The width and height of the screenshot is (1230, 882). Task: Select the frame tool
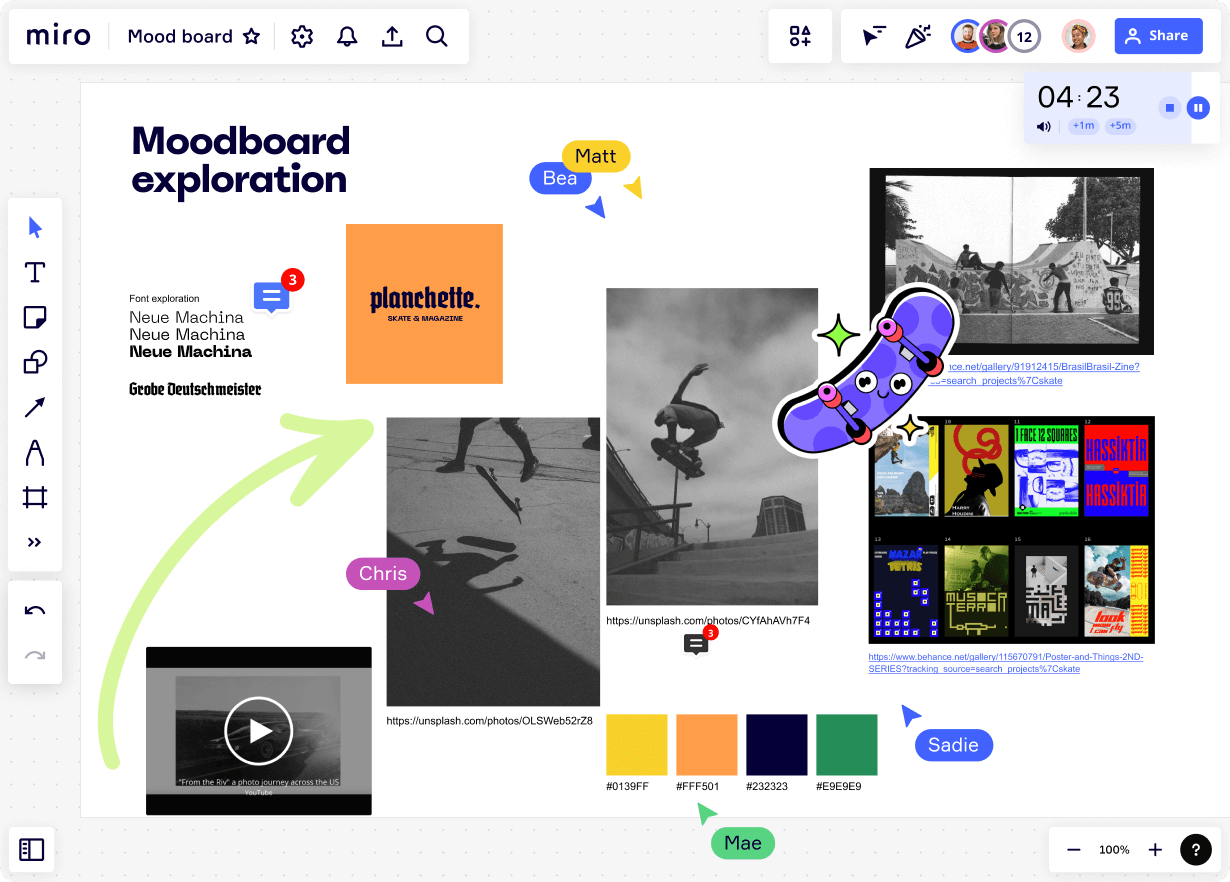(34, 497)
